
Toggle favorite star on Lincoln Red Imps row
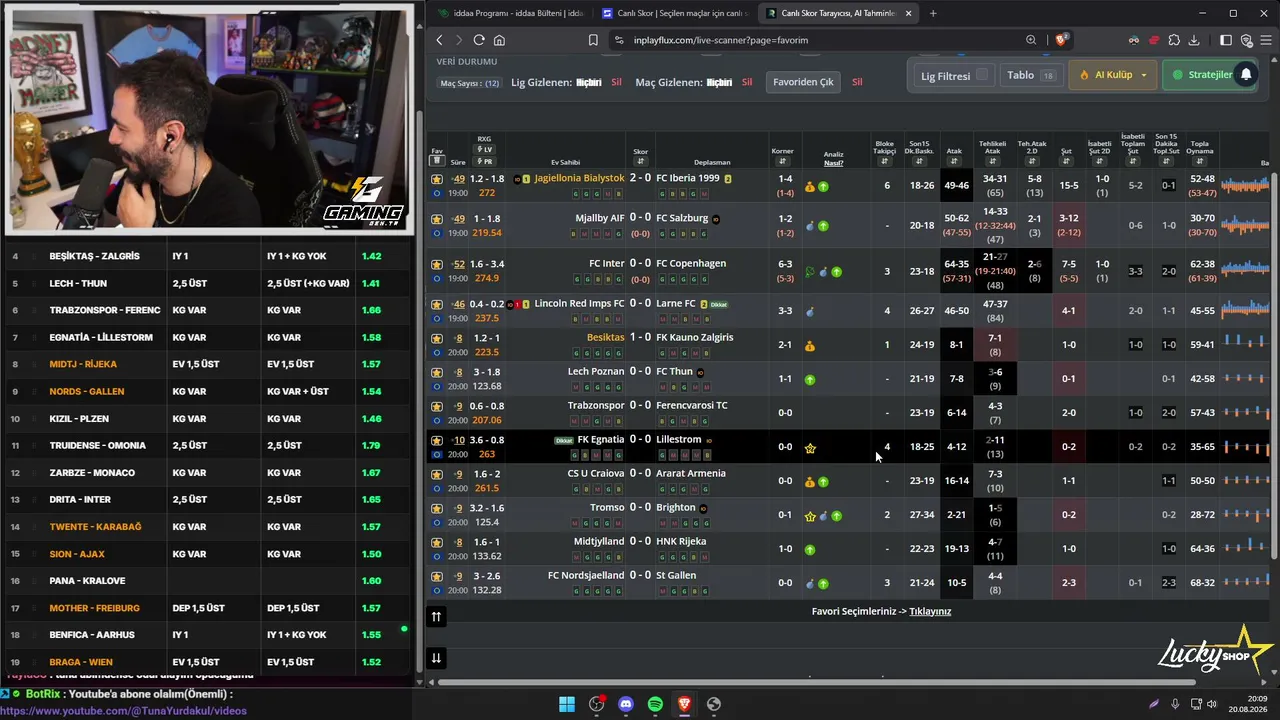[x=437, y=304]
